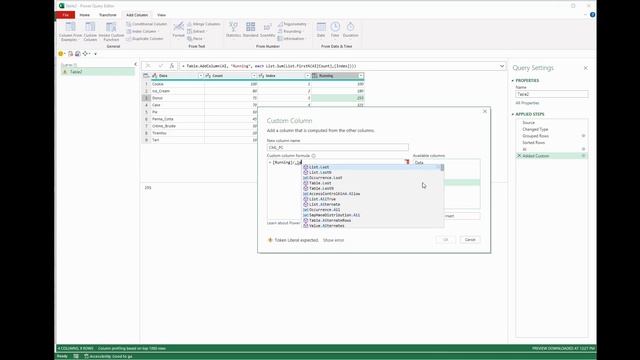
Task: Open the Parse dropdown in ribbon
Action: point(196,39)
